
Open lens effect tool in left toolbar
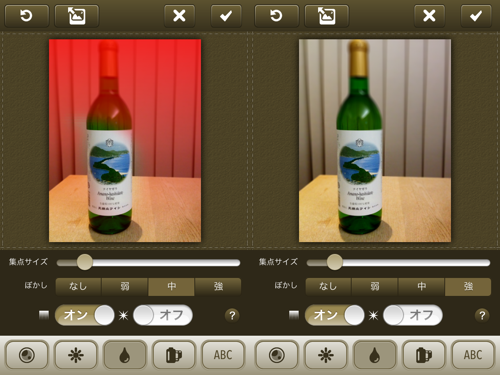tap(27, 355)
